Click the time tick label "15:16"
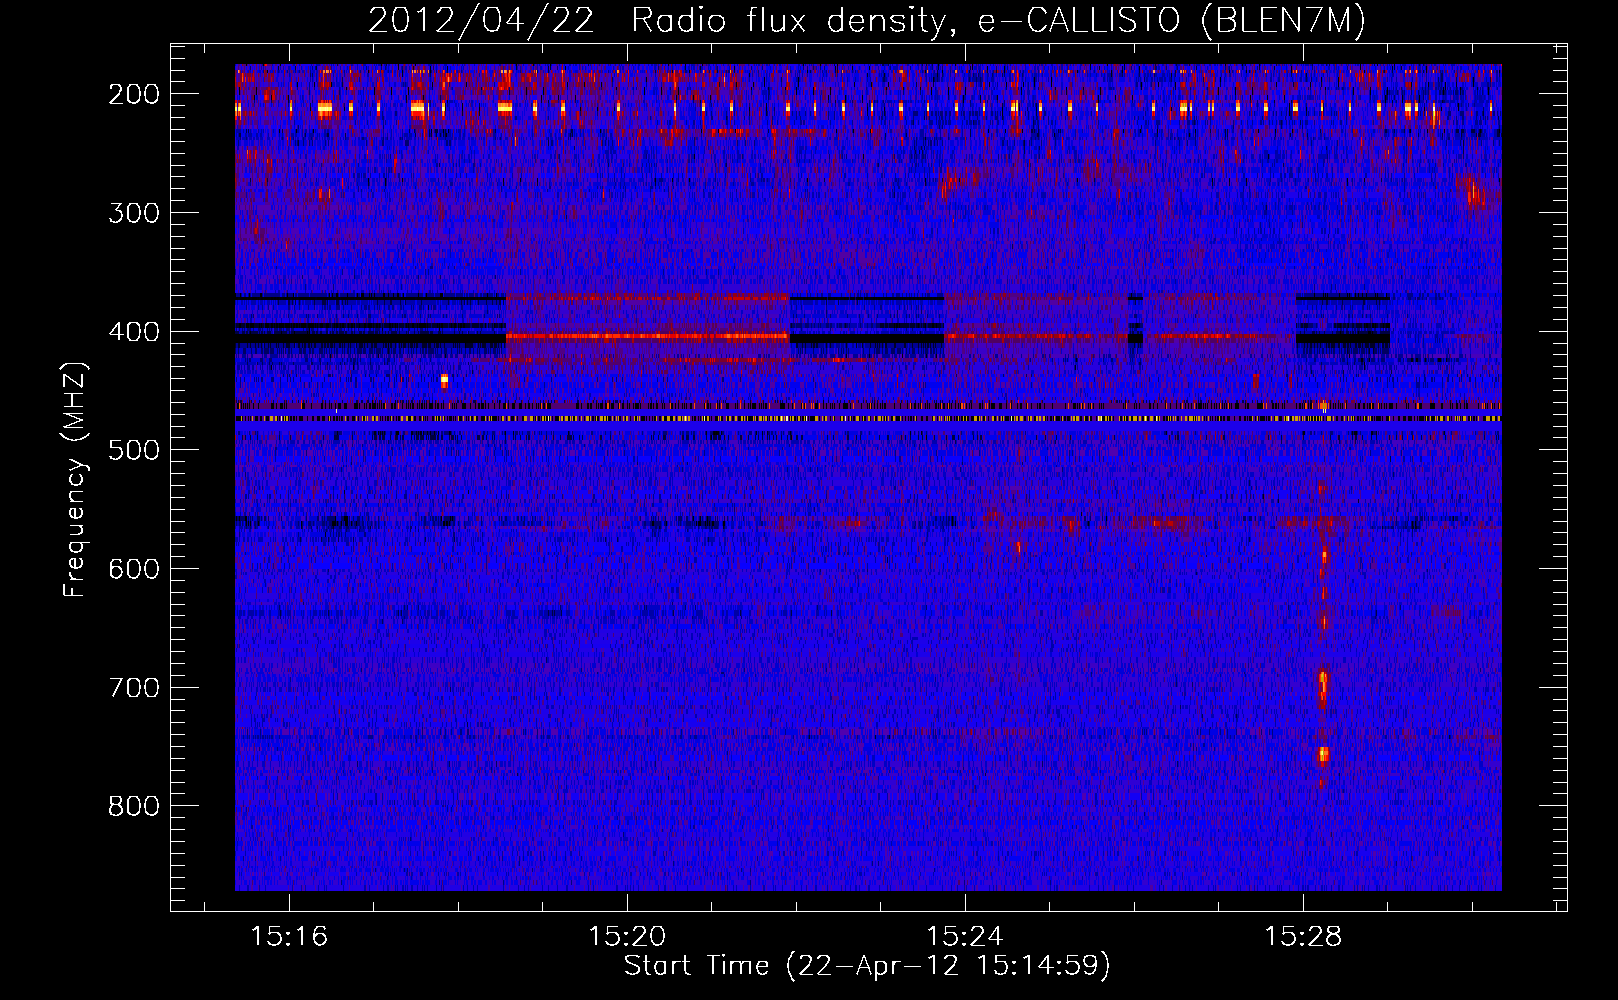 [289, 937]
